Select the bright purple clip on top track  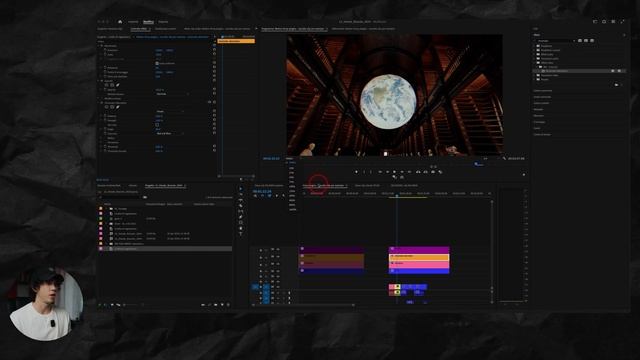click(419, 249)
